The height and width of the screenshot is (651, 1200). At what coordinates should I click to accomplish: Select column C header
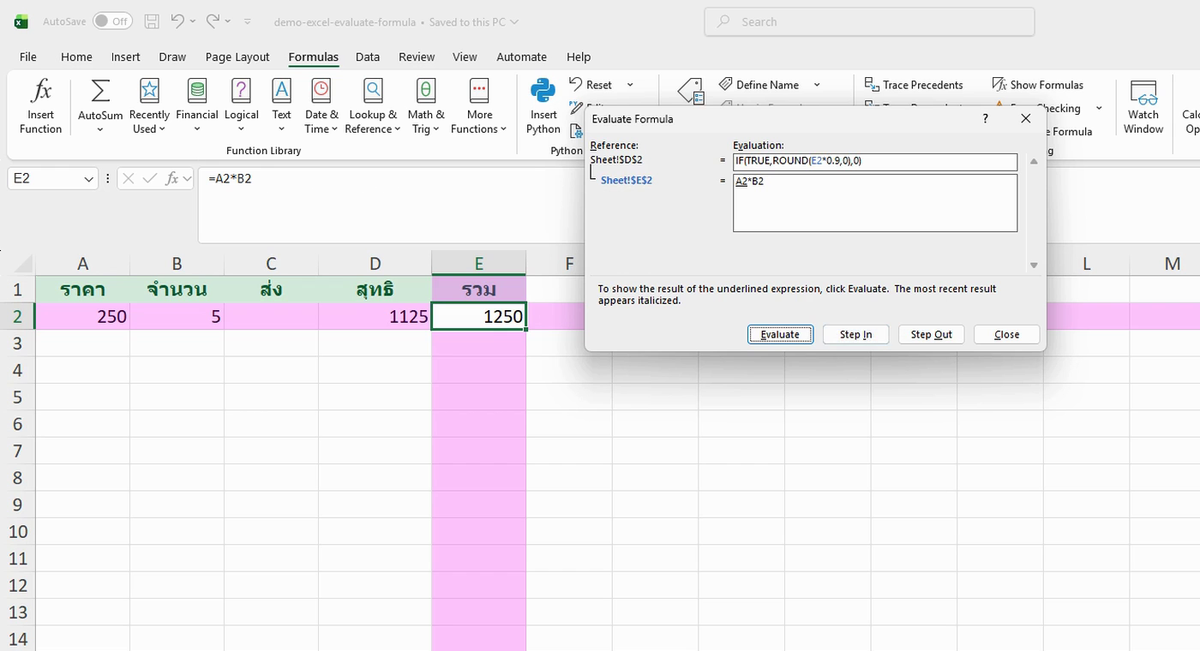tap(271, 264)
